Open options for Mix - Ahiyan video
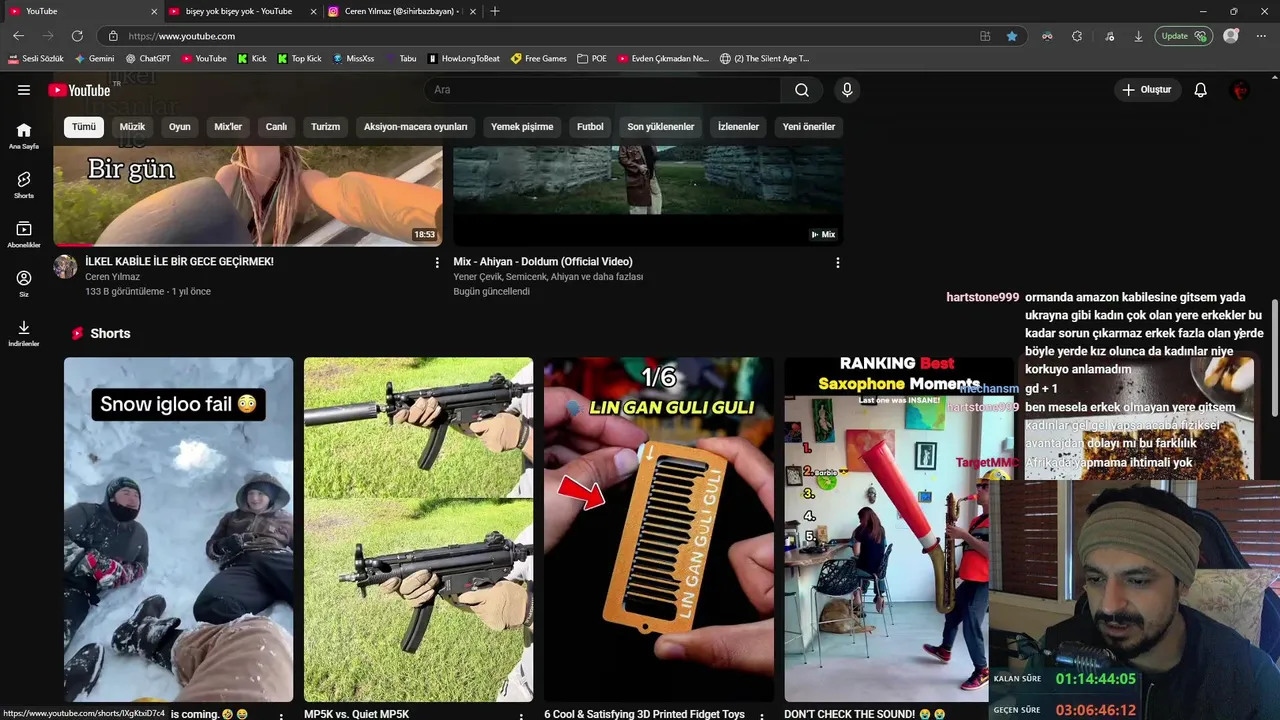 pyautogui.click(x=838, y=263)
